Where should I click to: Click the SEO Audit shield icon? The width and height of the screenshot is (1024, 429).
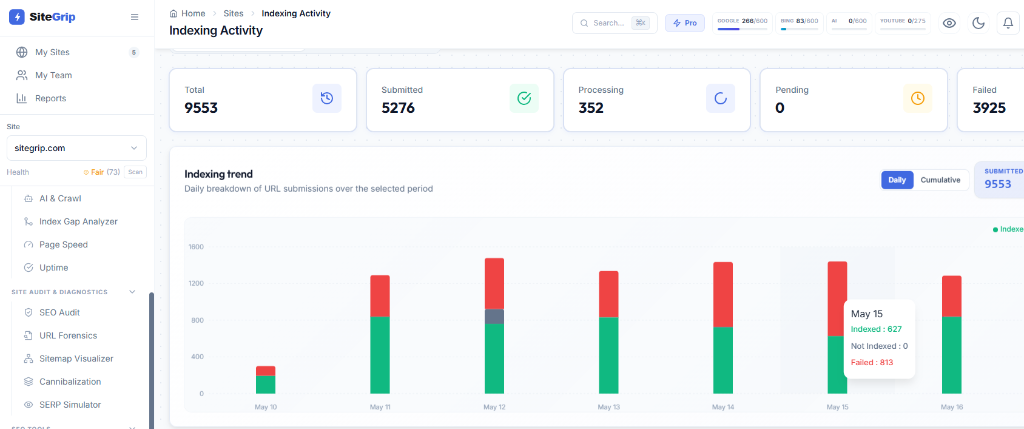(28, 313)
